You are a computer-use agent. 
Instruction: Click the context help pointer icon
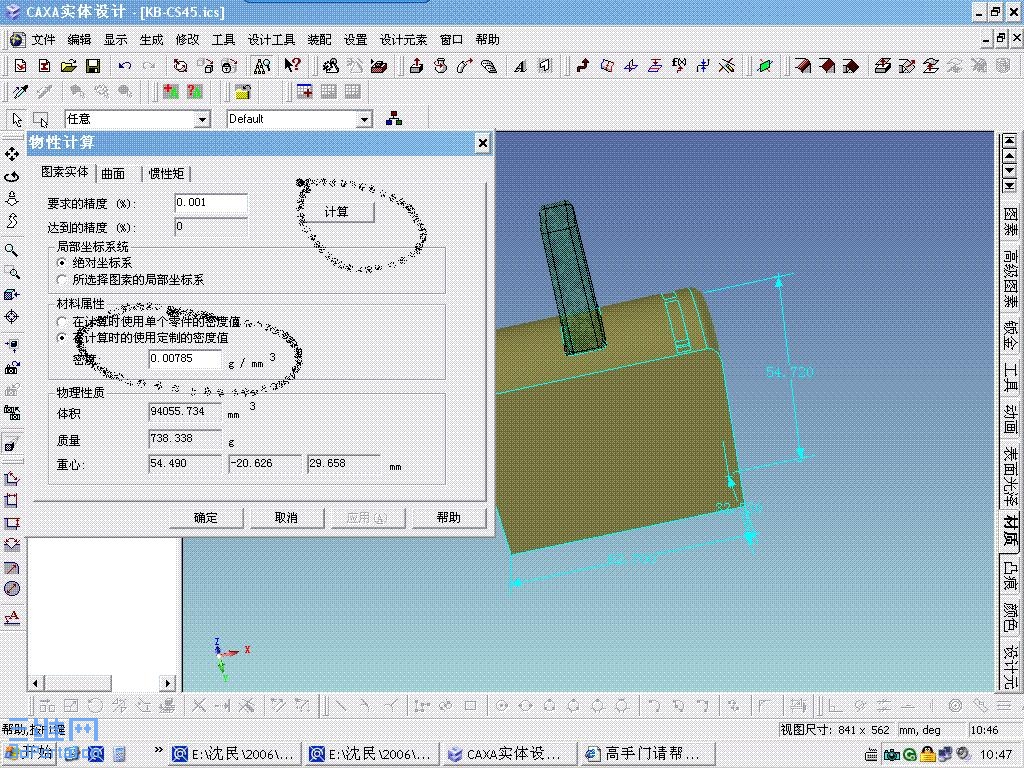click(x=292, y=65)
